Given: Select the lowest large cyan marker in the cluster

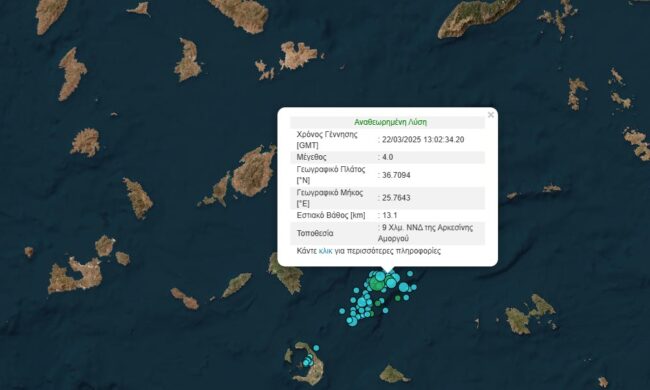Looking at the screenshot, I should (353, 322).
